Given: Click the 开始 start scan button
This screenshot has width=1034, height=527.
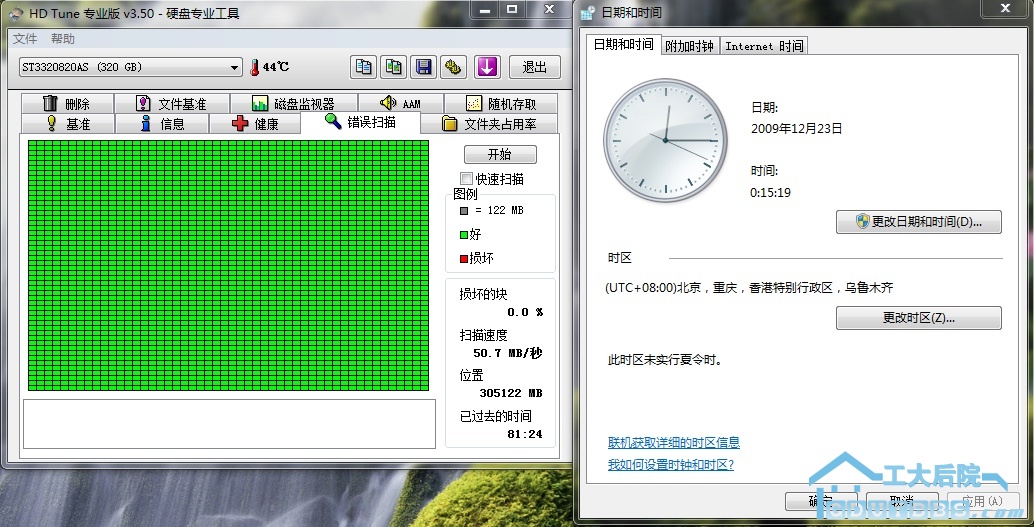Looking at the screenshot, I should click(500, 154).
